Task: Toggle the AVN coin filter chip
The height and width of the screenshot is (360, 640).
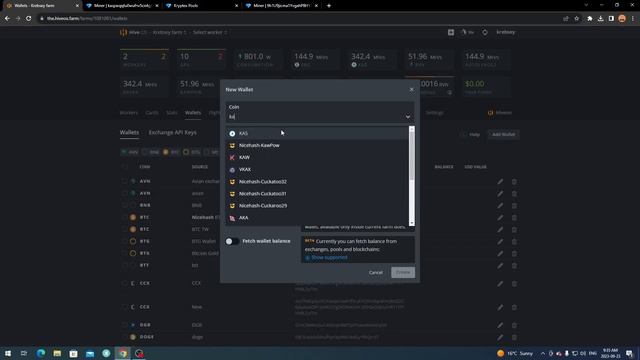Action: coord(130,152)
